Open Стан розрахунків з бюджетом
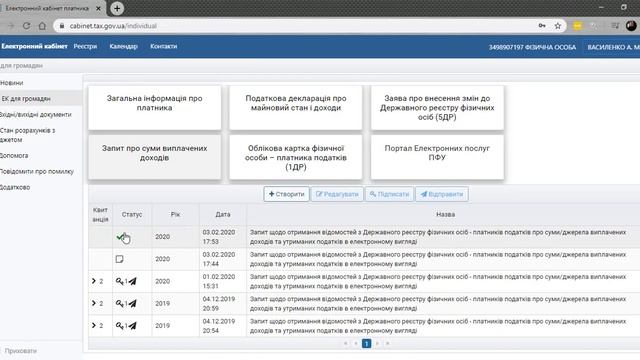The image size is (640, 360). [27, 135]
